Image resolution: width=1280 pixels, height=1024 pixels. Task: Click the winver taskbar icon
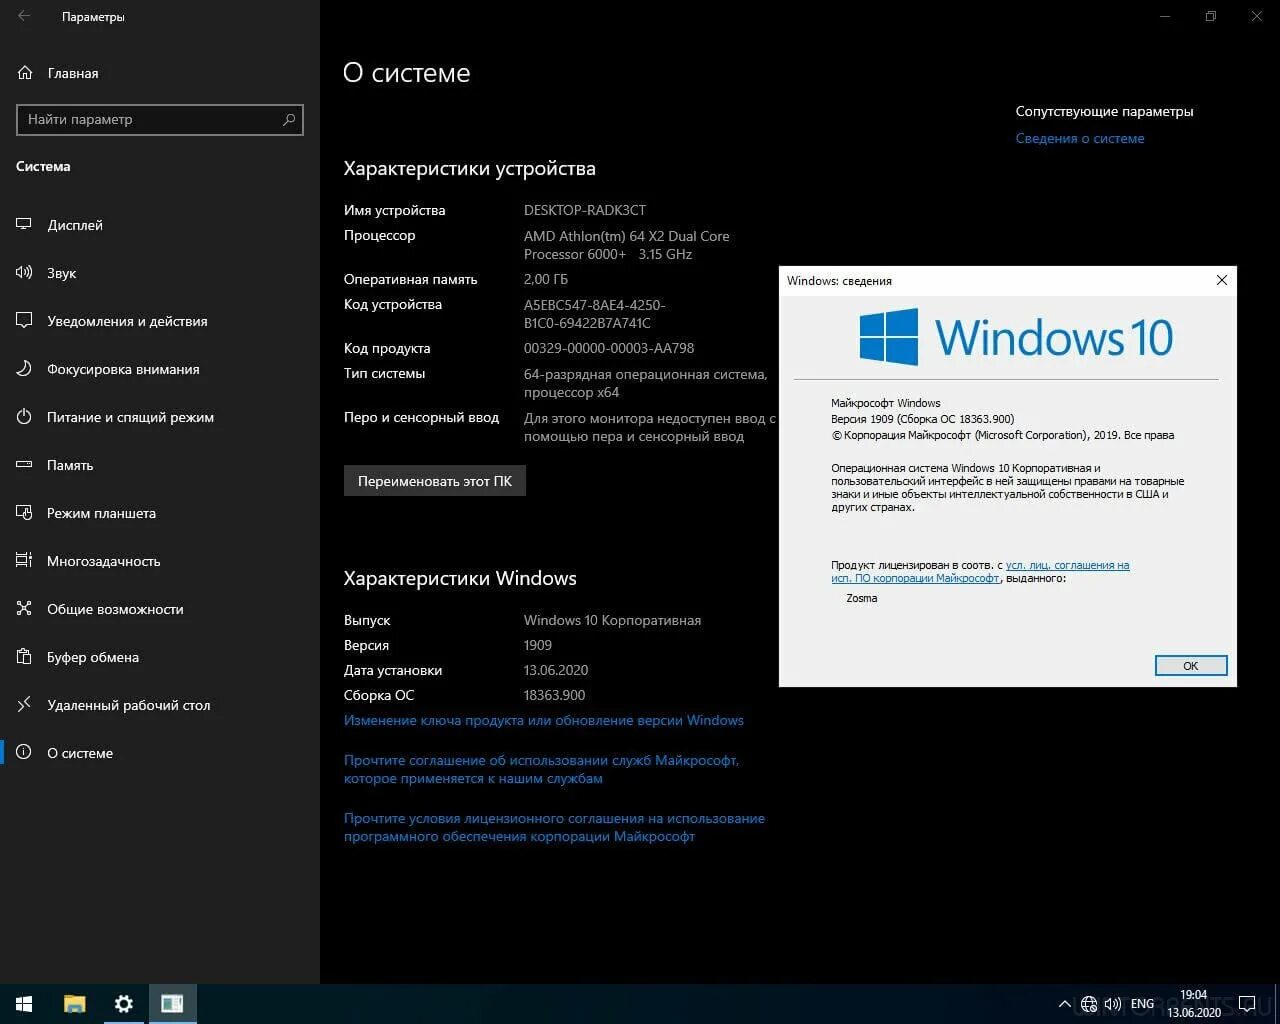[172, 1004]
